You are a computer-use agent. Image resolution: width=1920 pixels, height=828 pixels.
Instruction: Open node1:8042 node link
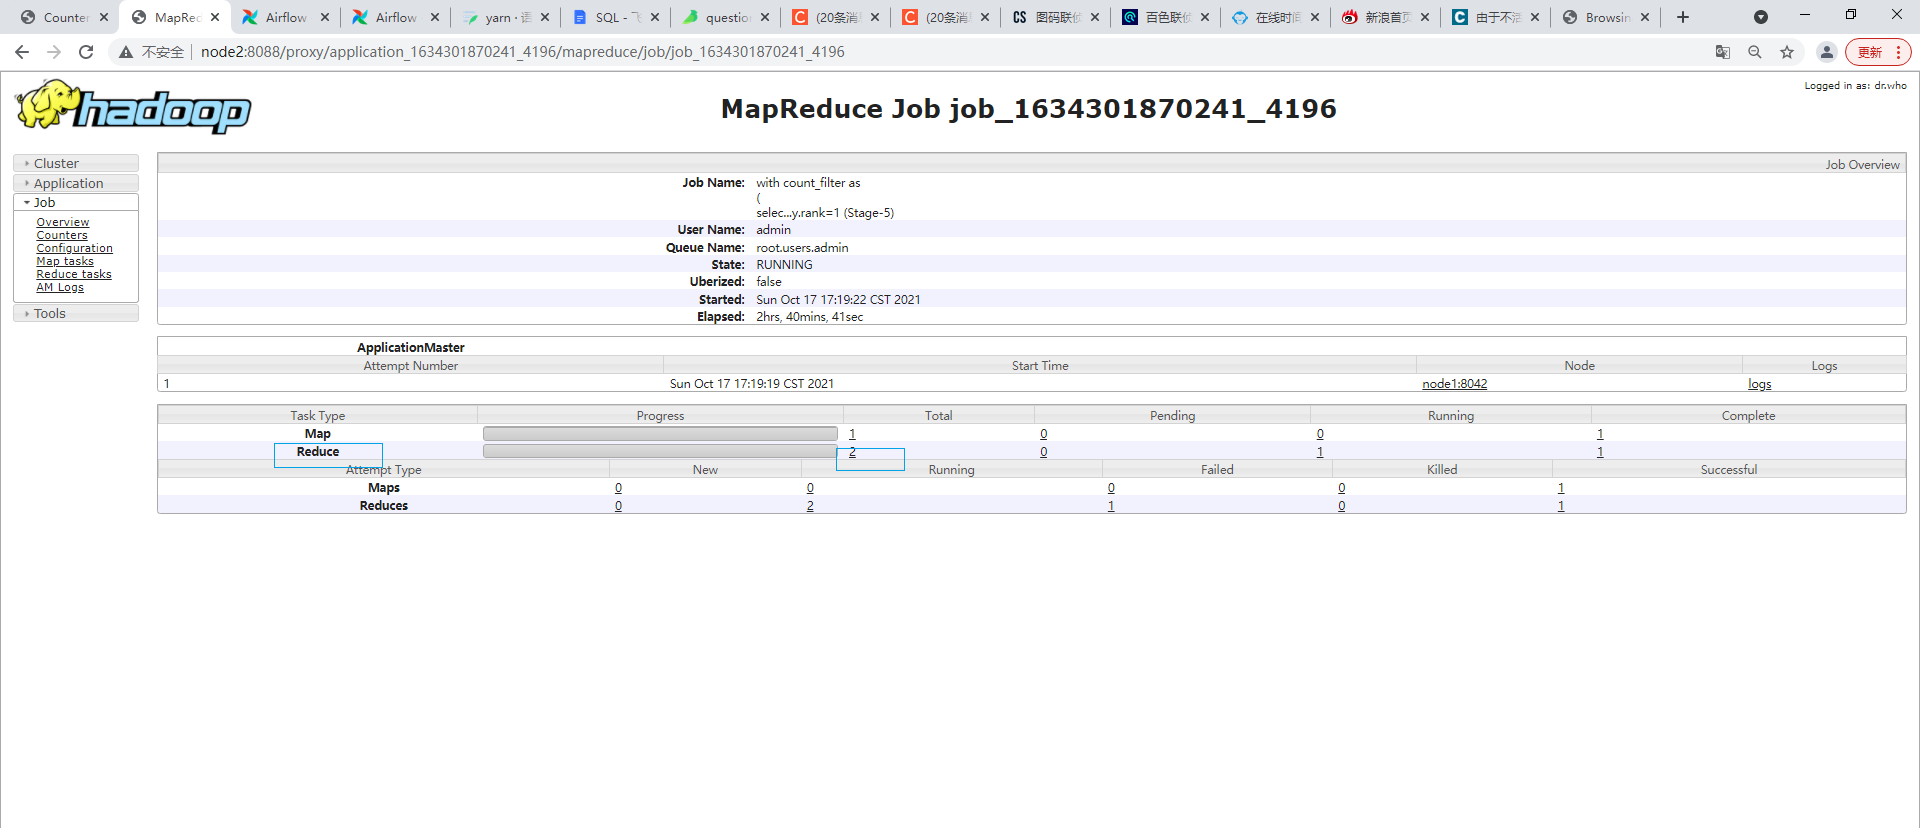coord(1454,384)
